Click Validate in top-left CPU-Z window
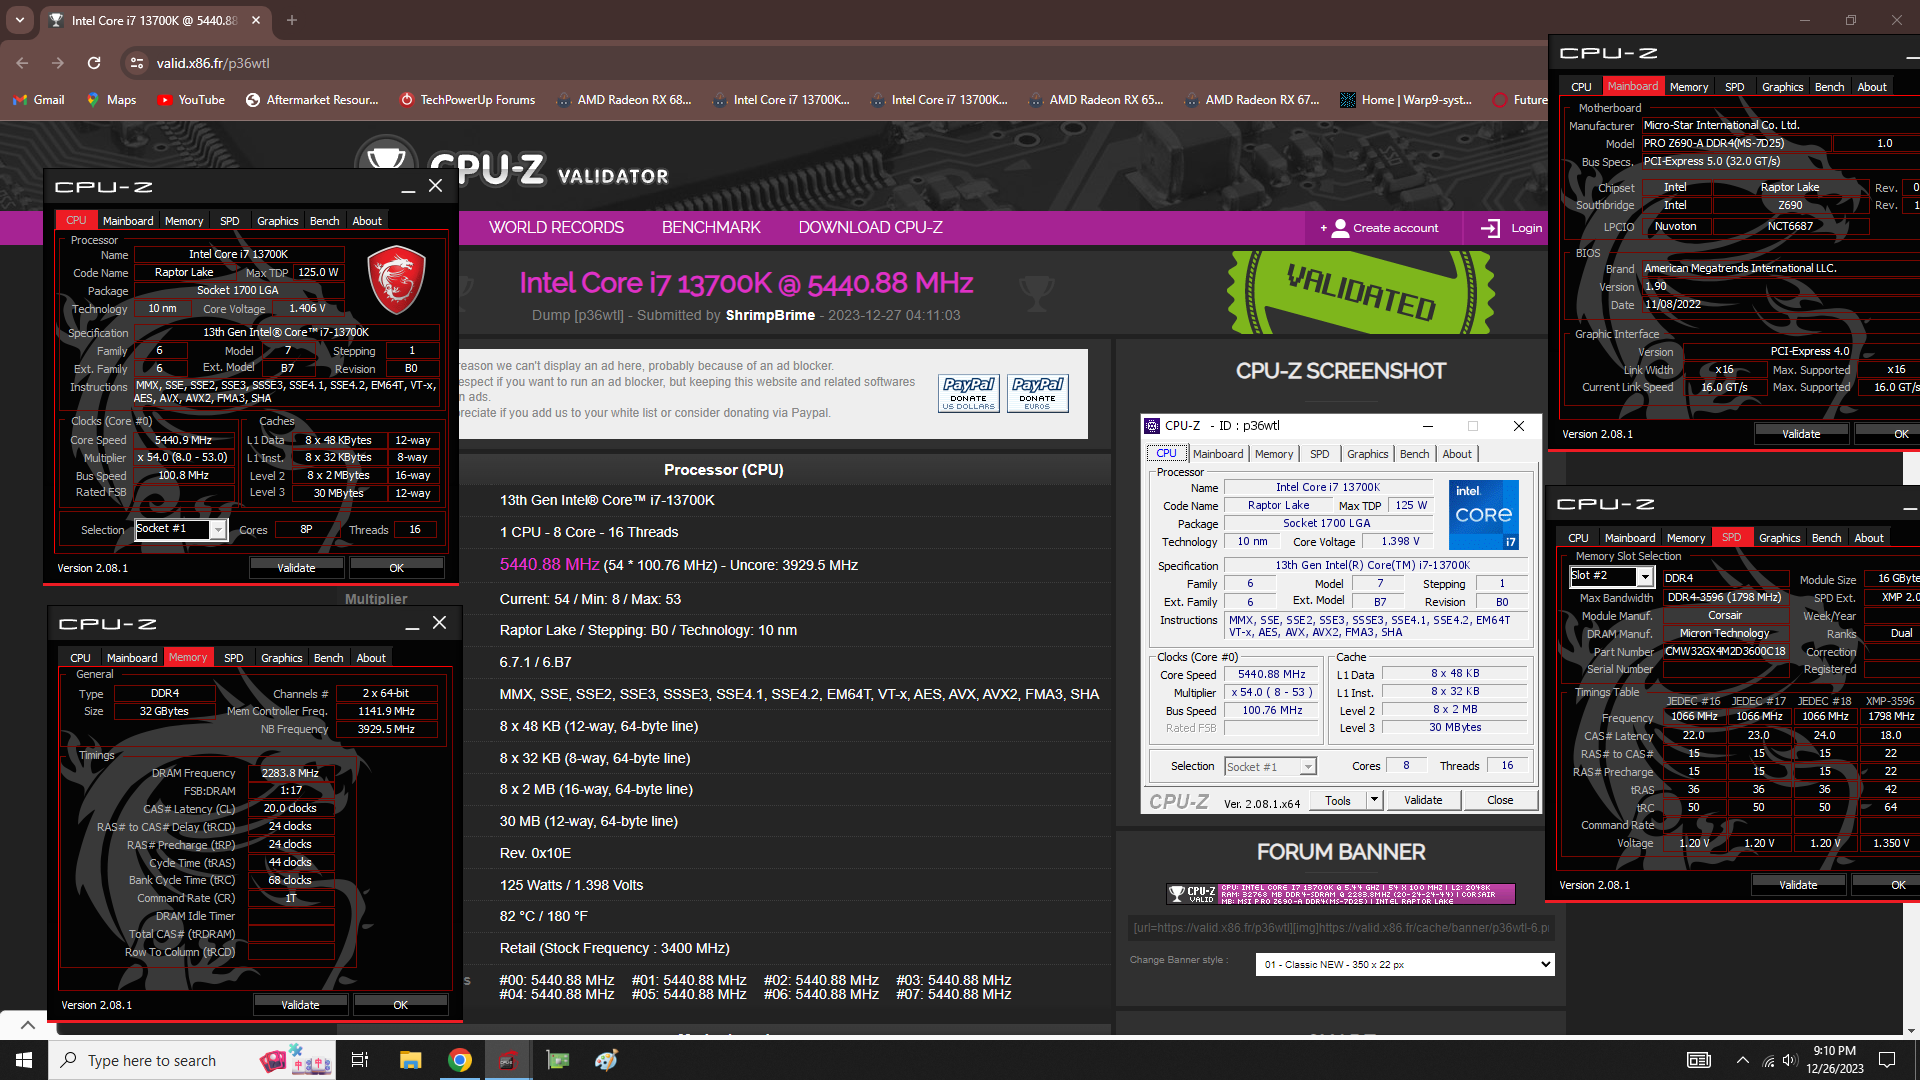This screenshot has width=1920, height=1080. coord(296,567)
